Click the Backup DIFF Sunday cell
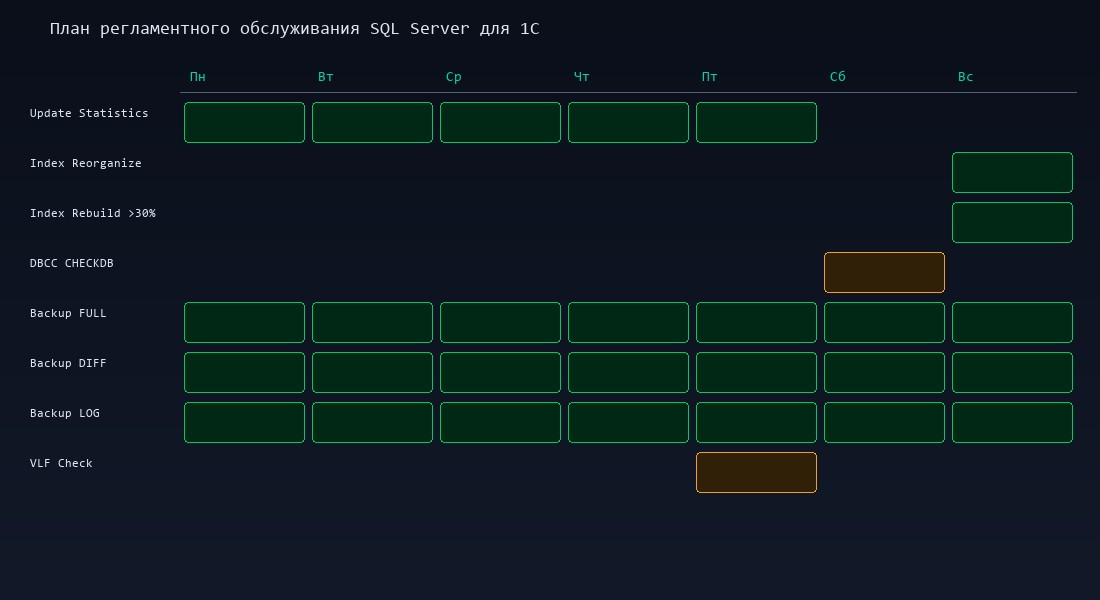Image resolution: width=1100 pixels, height=600 pixels. click(x=1012, y=372)
